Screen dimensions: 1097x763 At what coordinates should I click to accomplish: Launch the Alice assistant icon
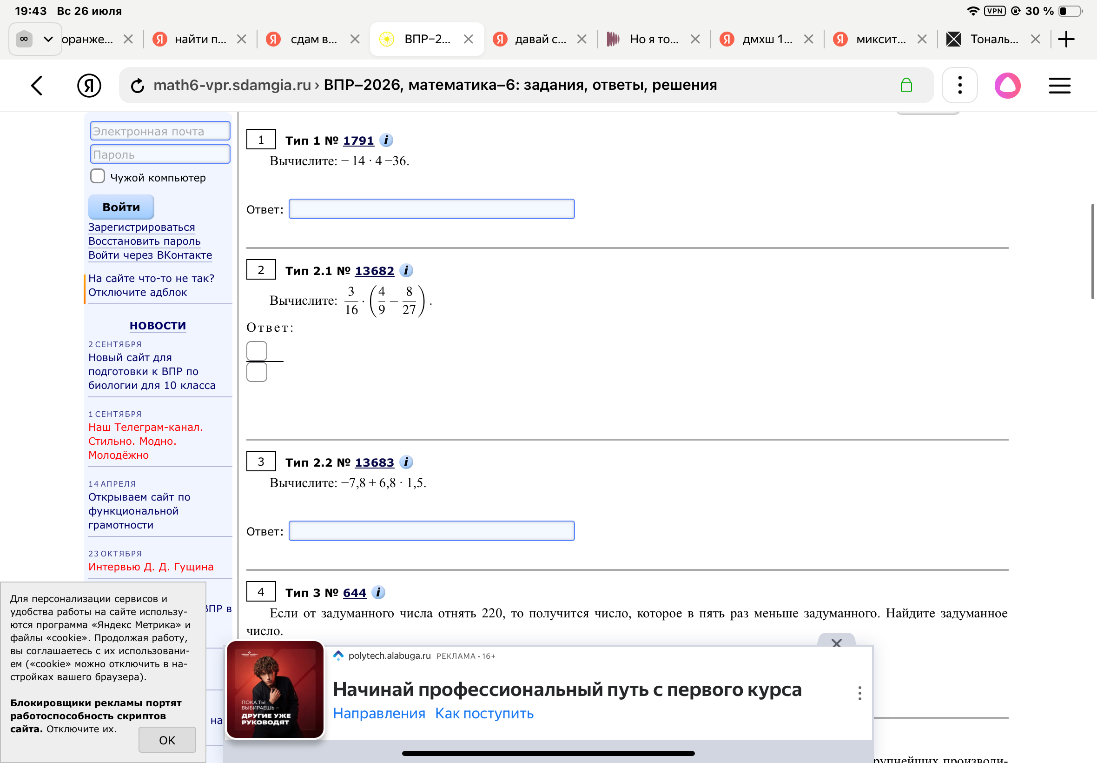tap(1007, 85)
